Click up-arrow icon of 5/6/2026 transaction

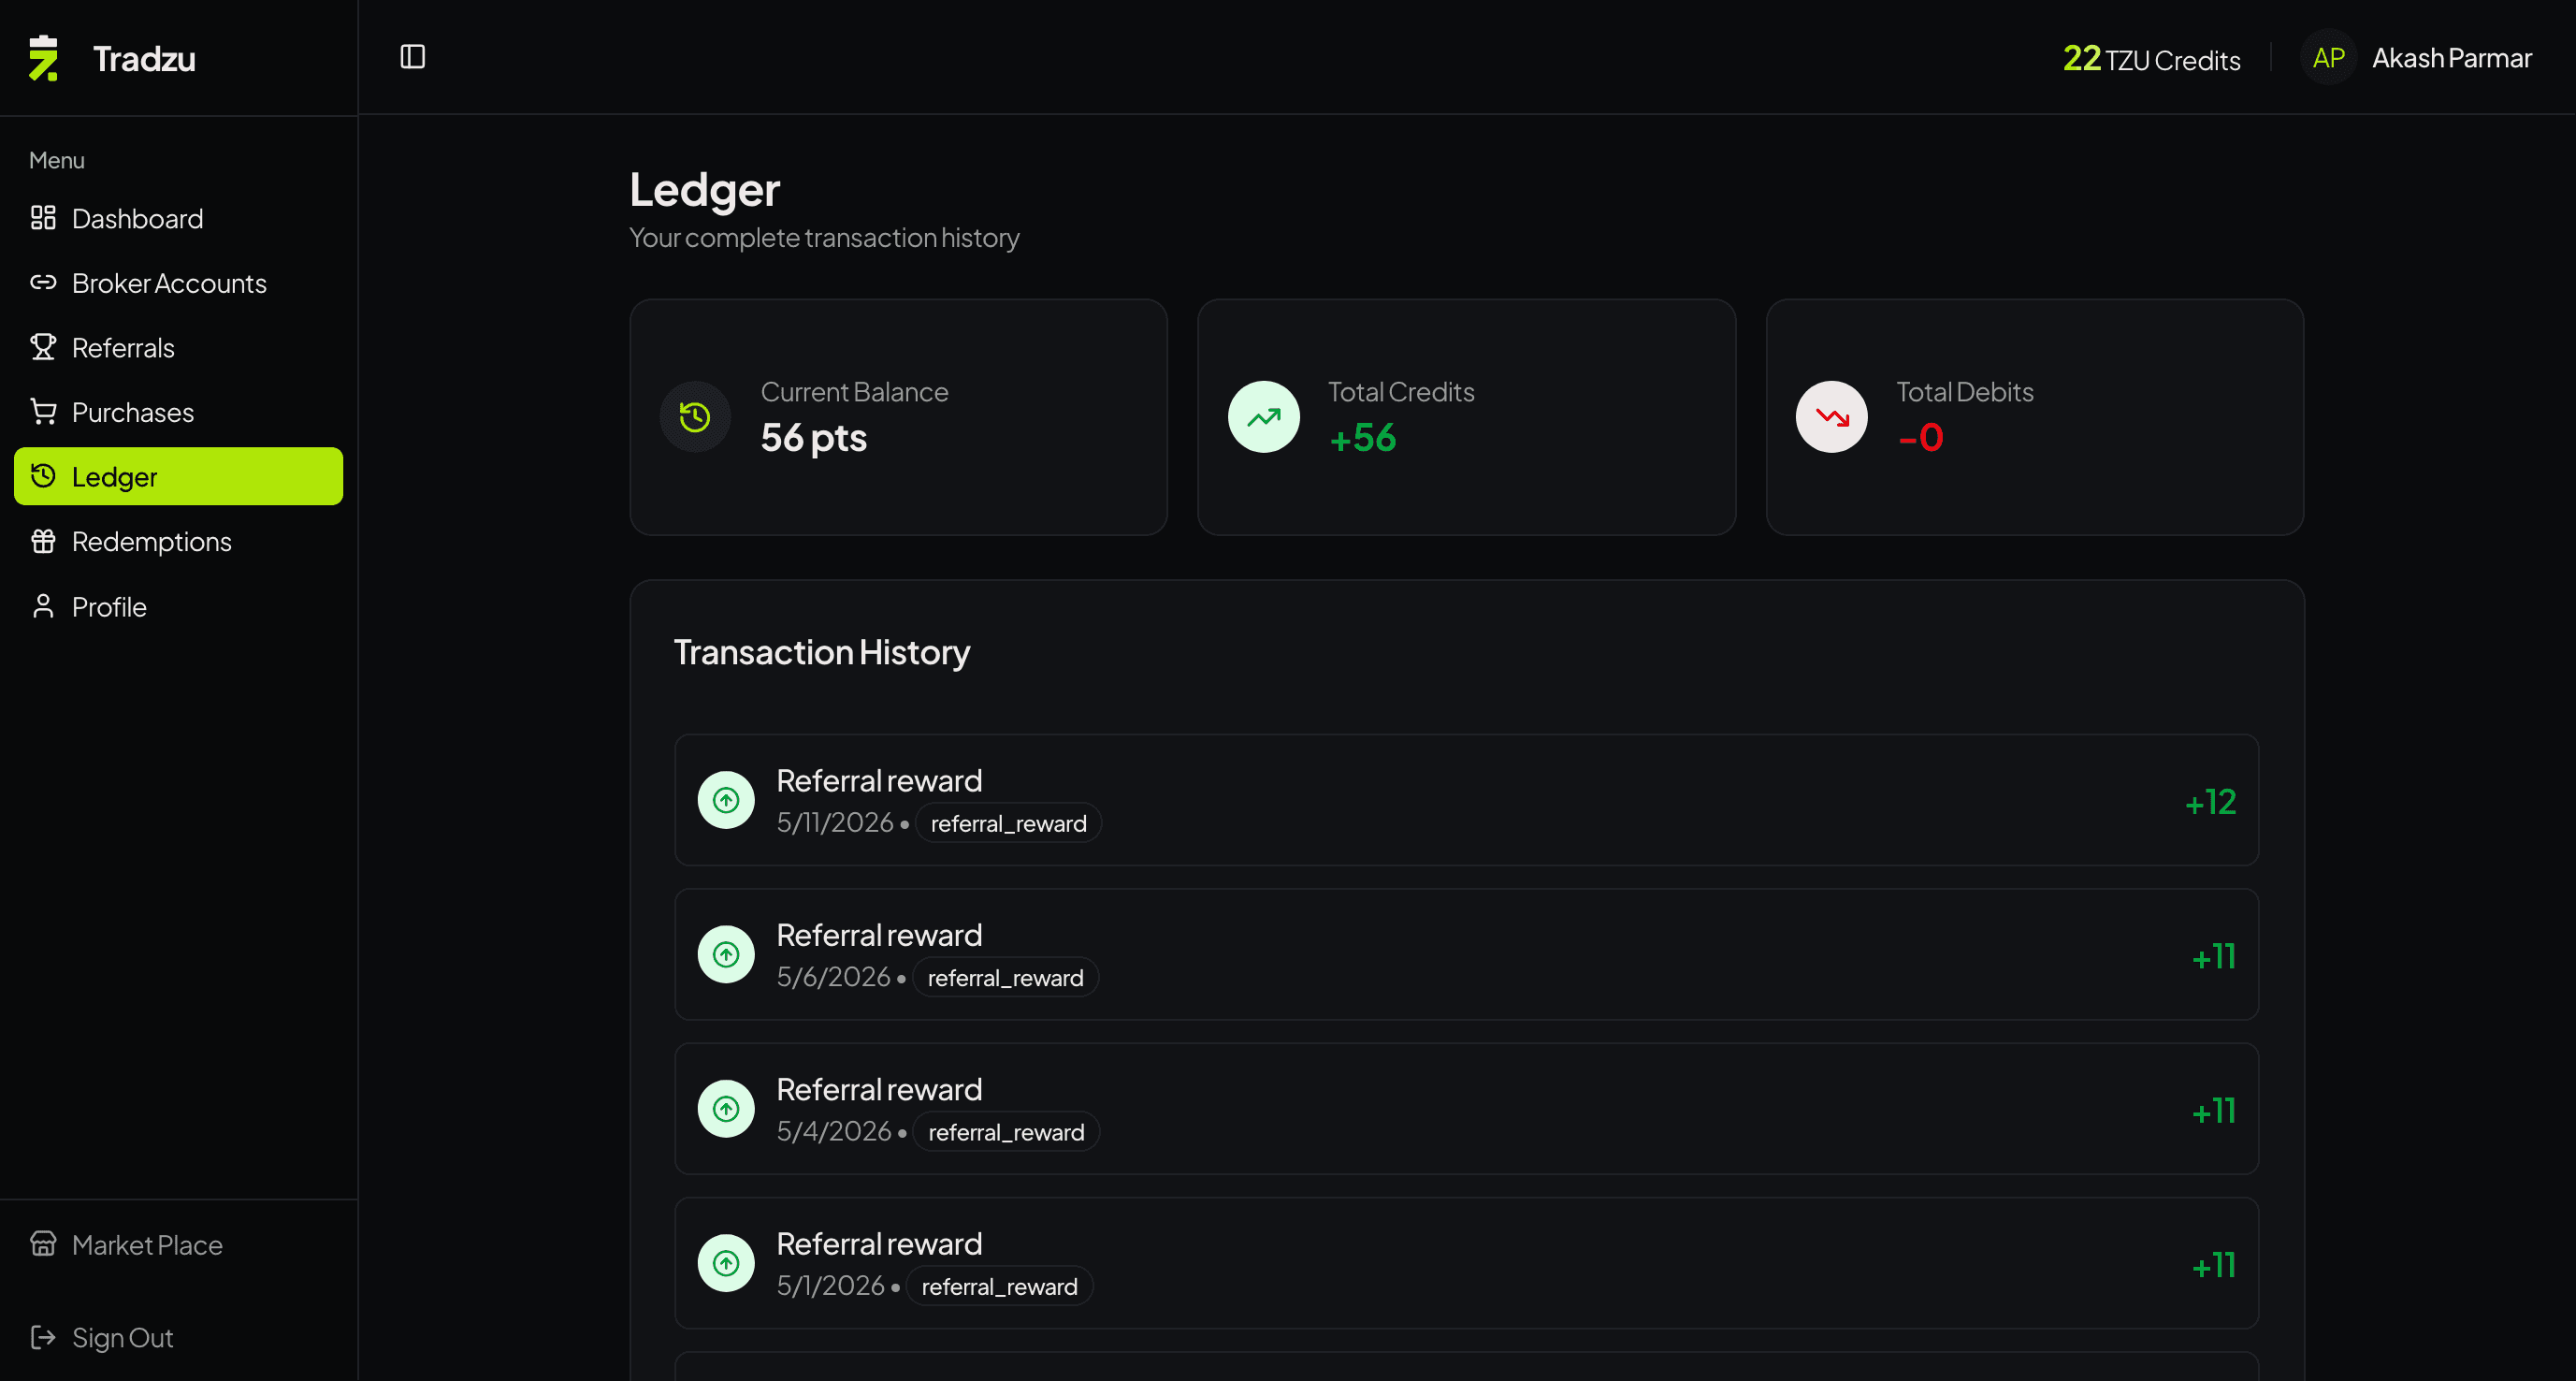coord(726,954)
